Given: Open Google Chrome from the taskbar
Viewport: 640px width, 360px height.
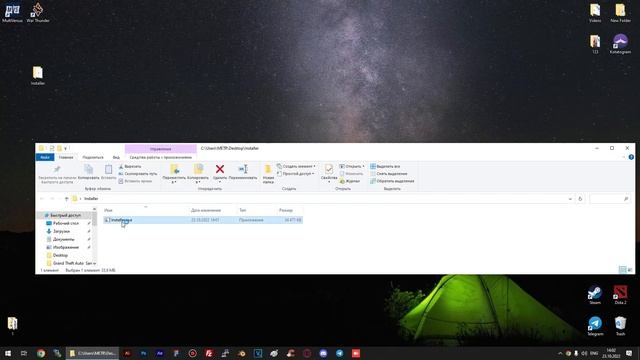Looking at the screenshot, I should click(41, 353).
